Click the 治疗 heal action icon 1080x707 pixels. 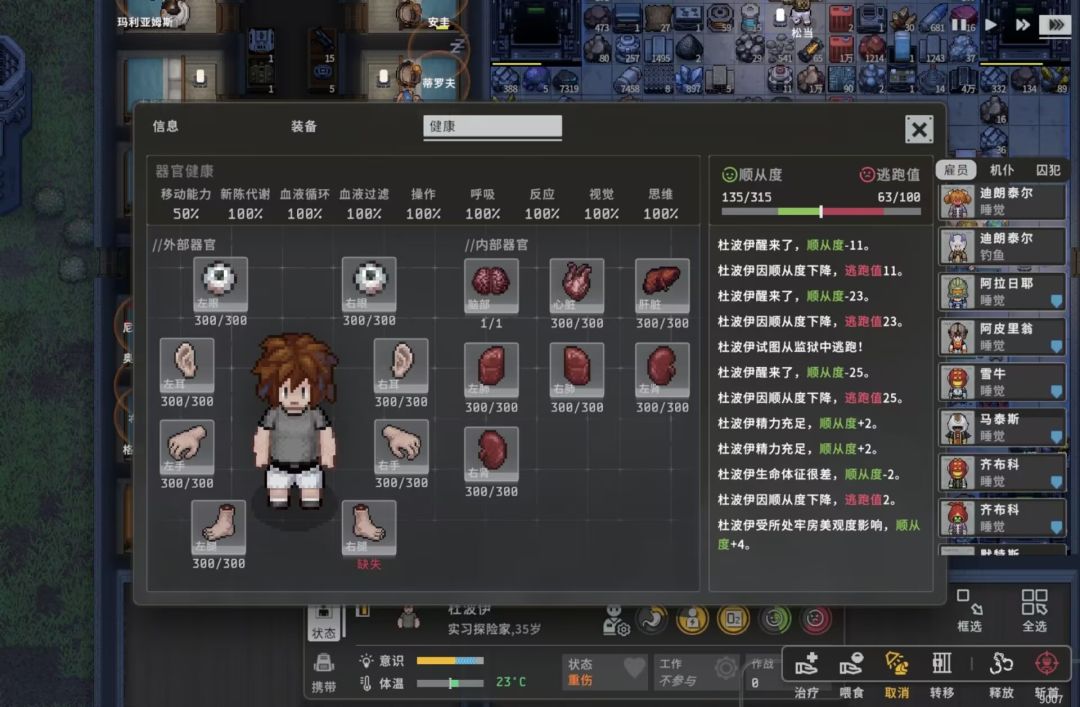pos(807,664)
